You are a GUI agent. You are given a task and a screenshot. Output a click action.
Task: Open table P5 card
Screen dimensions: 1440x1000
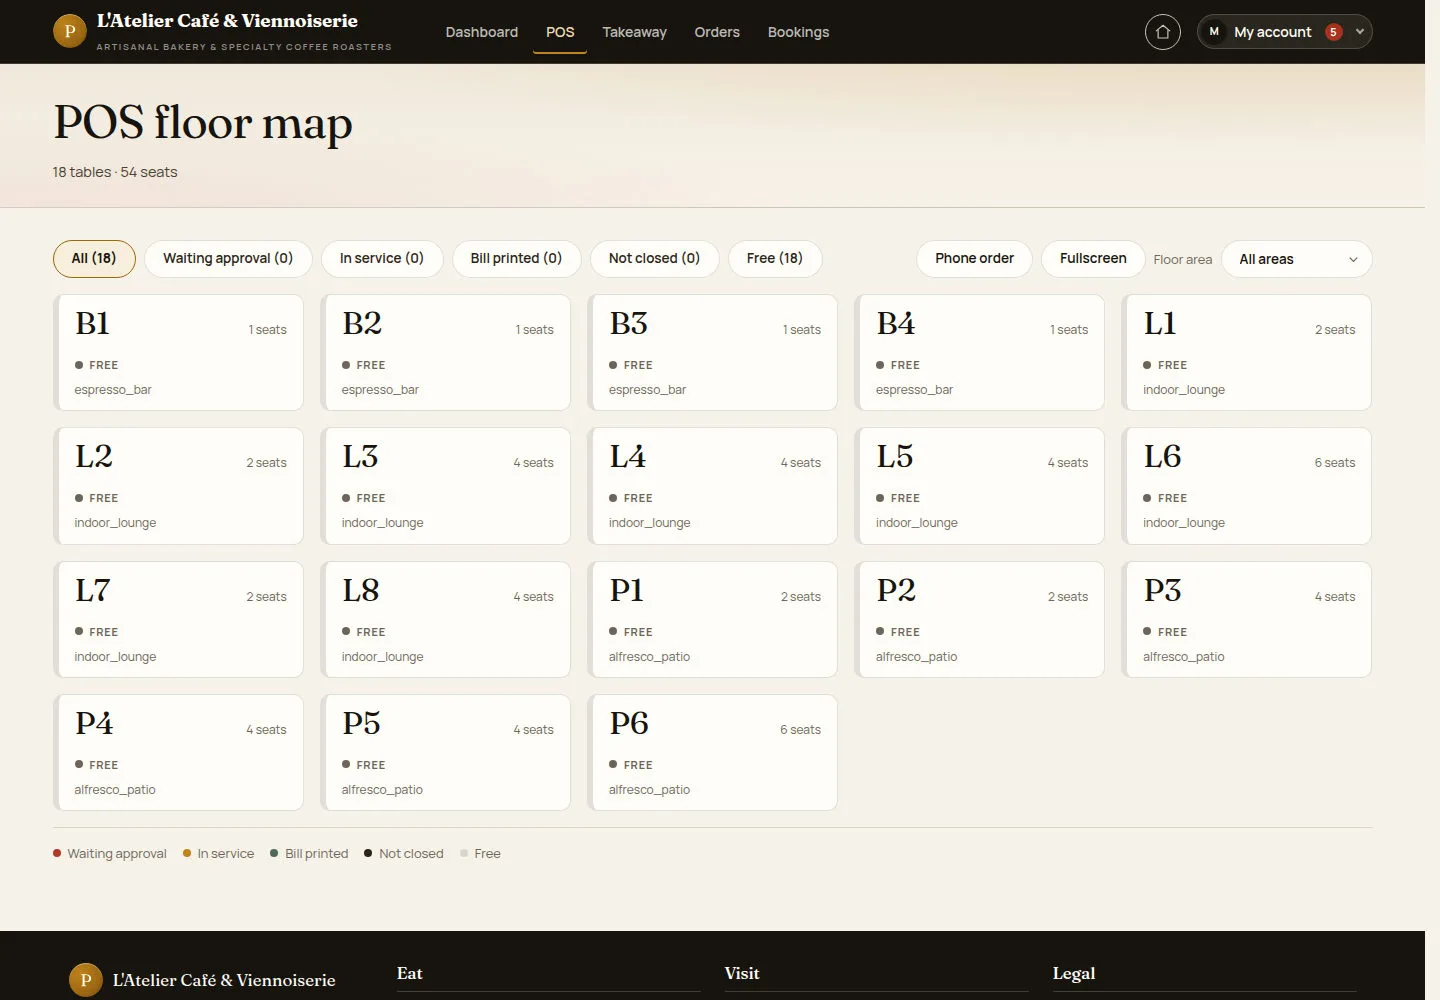(x=446, y=752)
